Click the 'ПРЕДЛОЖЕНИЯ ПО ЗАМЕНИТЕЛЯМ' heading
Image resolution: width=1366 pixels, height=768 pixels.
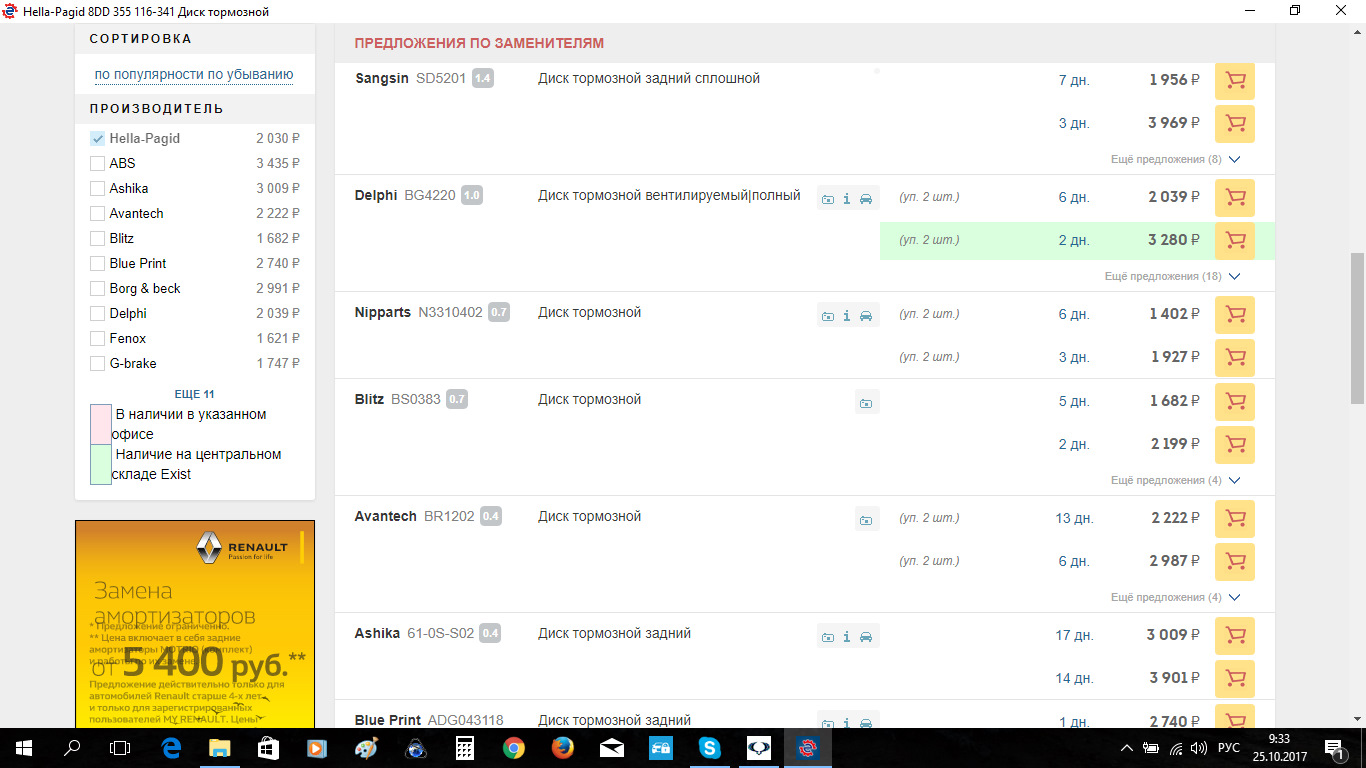click(x=479, y=44)
